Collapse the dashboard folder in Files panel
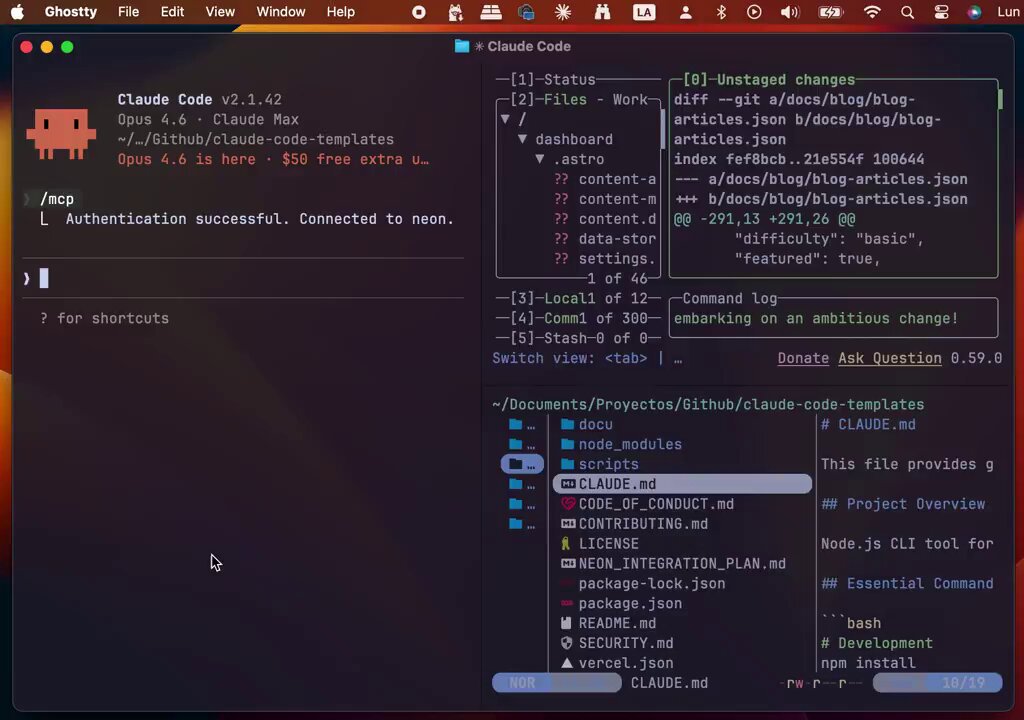 click(522, 139)
